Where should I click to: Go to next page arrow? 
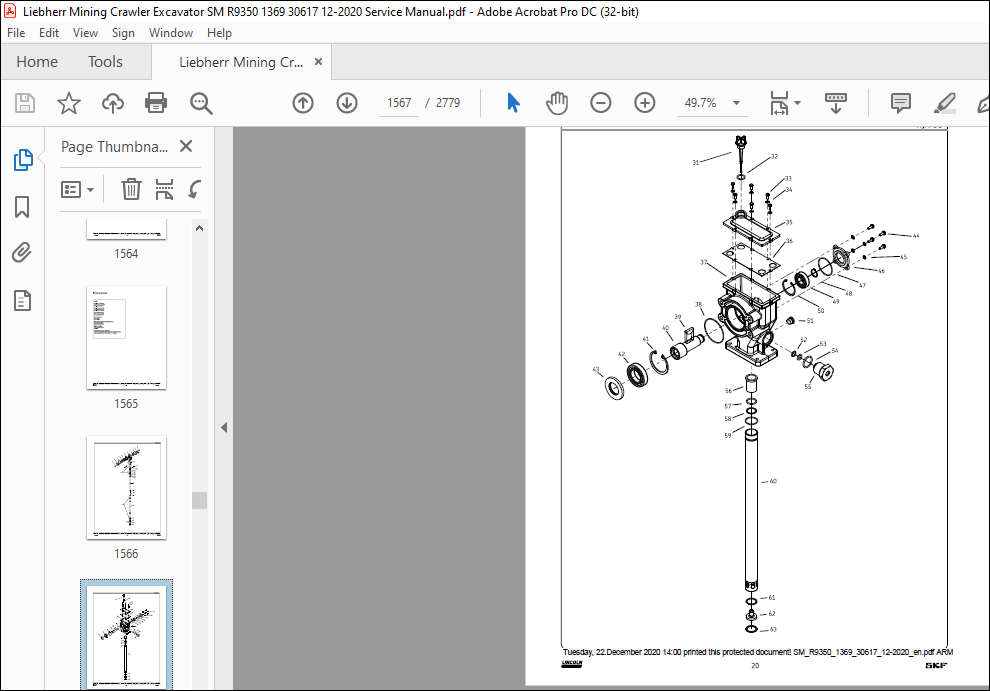[347, 103]
